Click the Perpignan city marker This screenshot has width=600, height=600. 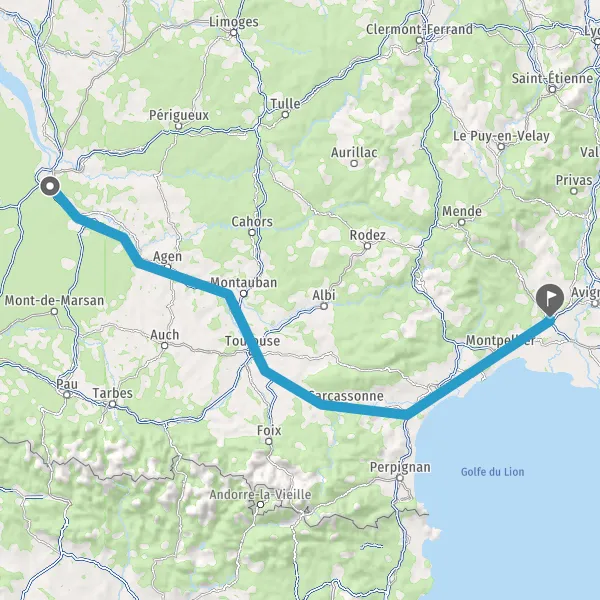pos(400,478)
